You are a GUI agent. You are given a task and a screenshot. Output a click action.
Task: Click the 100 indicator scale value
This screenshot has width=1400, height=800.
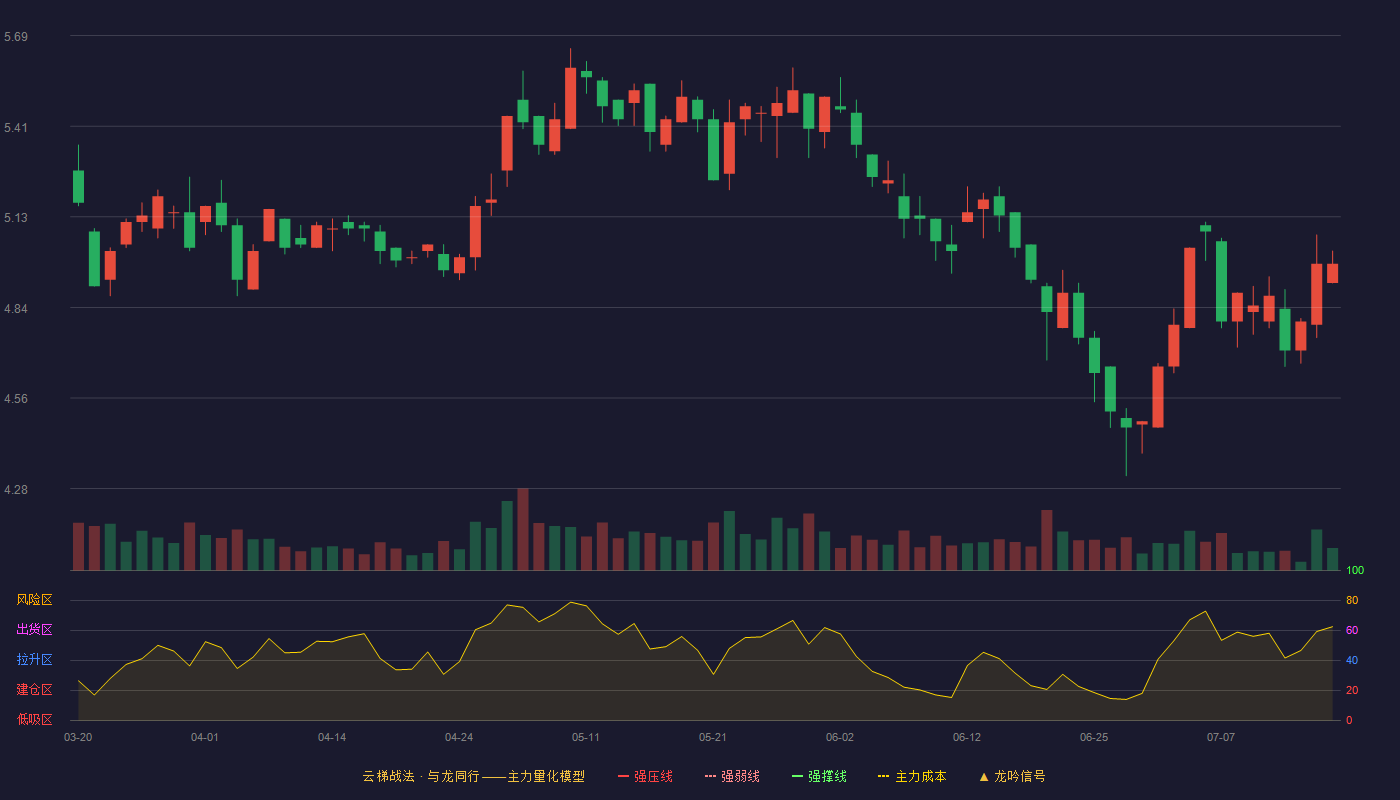click(x=1355, y=570)
